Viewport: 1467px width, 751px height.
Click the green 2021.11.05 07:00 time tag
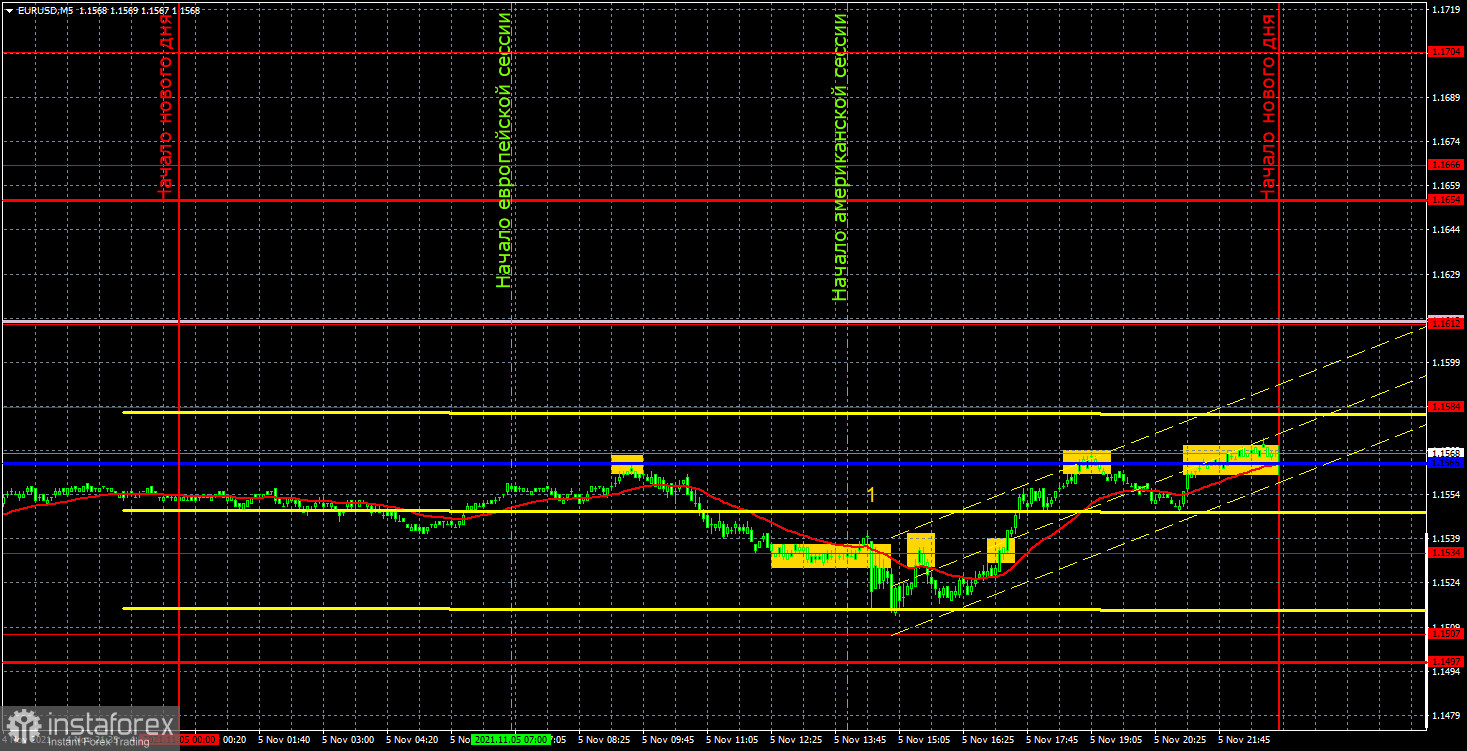point(510,740)
